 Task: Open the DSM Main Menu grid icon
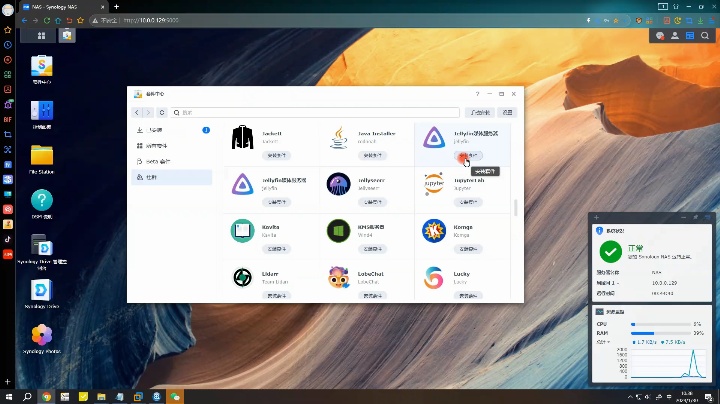tap(41, 35)
